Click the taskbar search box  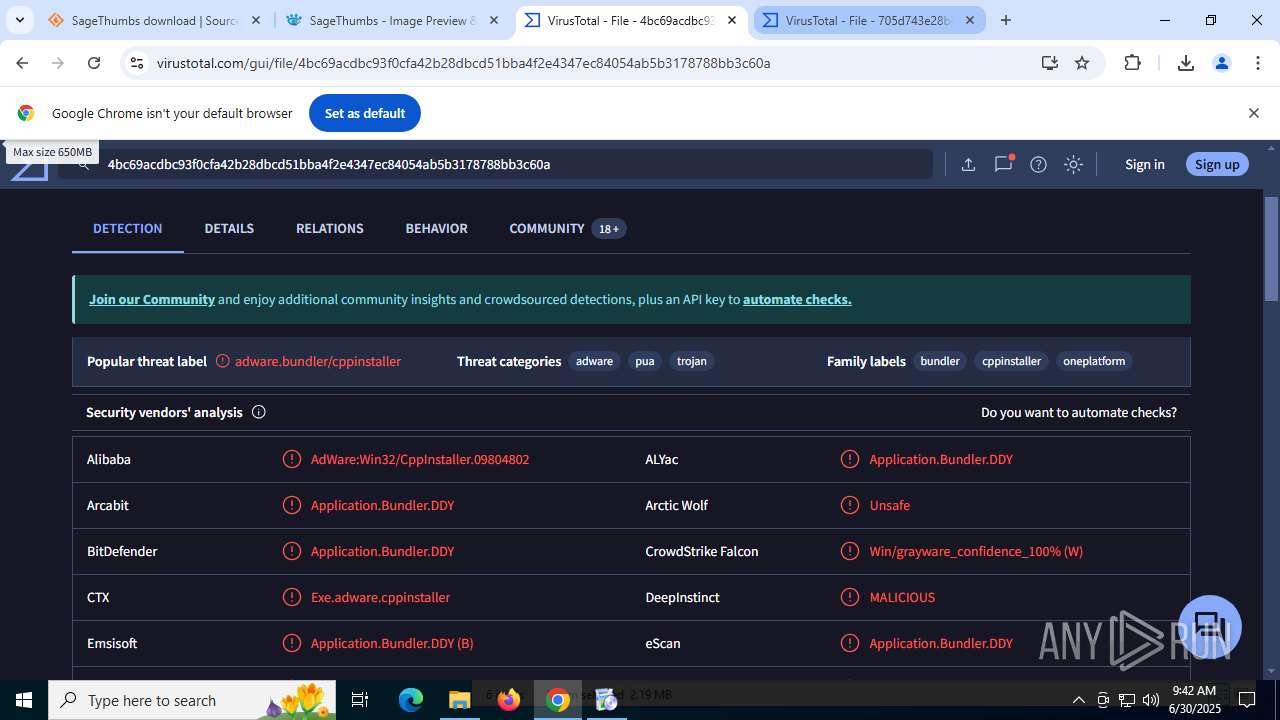click(193, 700)
